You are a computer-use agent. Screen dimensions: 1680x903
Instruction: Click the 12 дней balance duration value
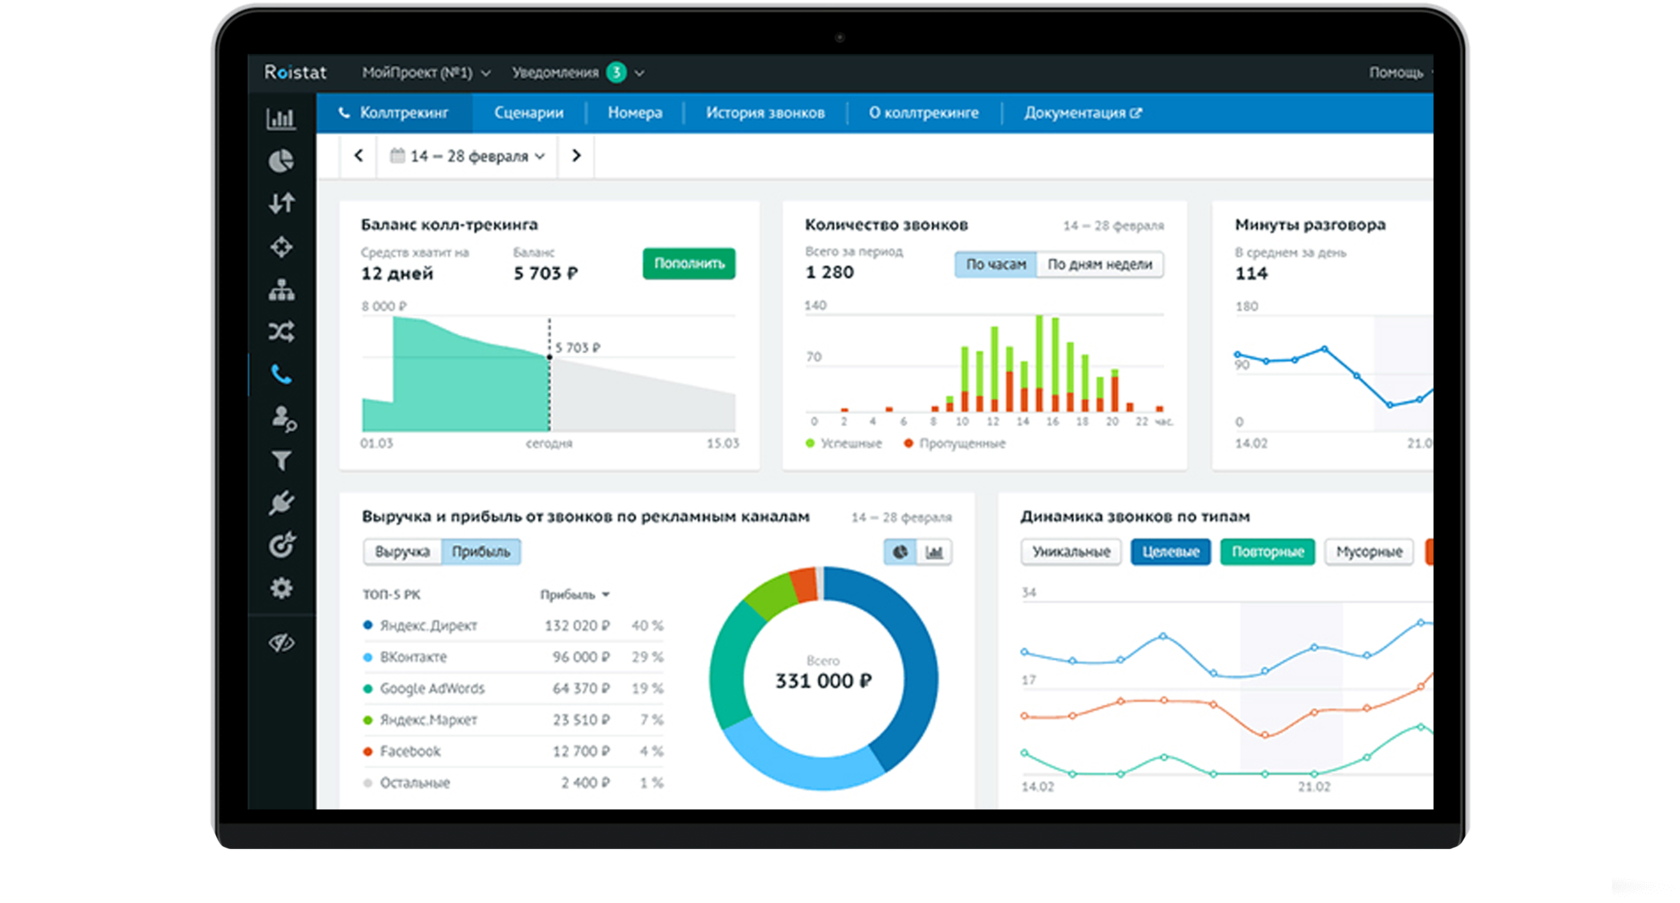(x=397, y=274)
